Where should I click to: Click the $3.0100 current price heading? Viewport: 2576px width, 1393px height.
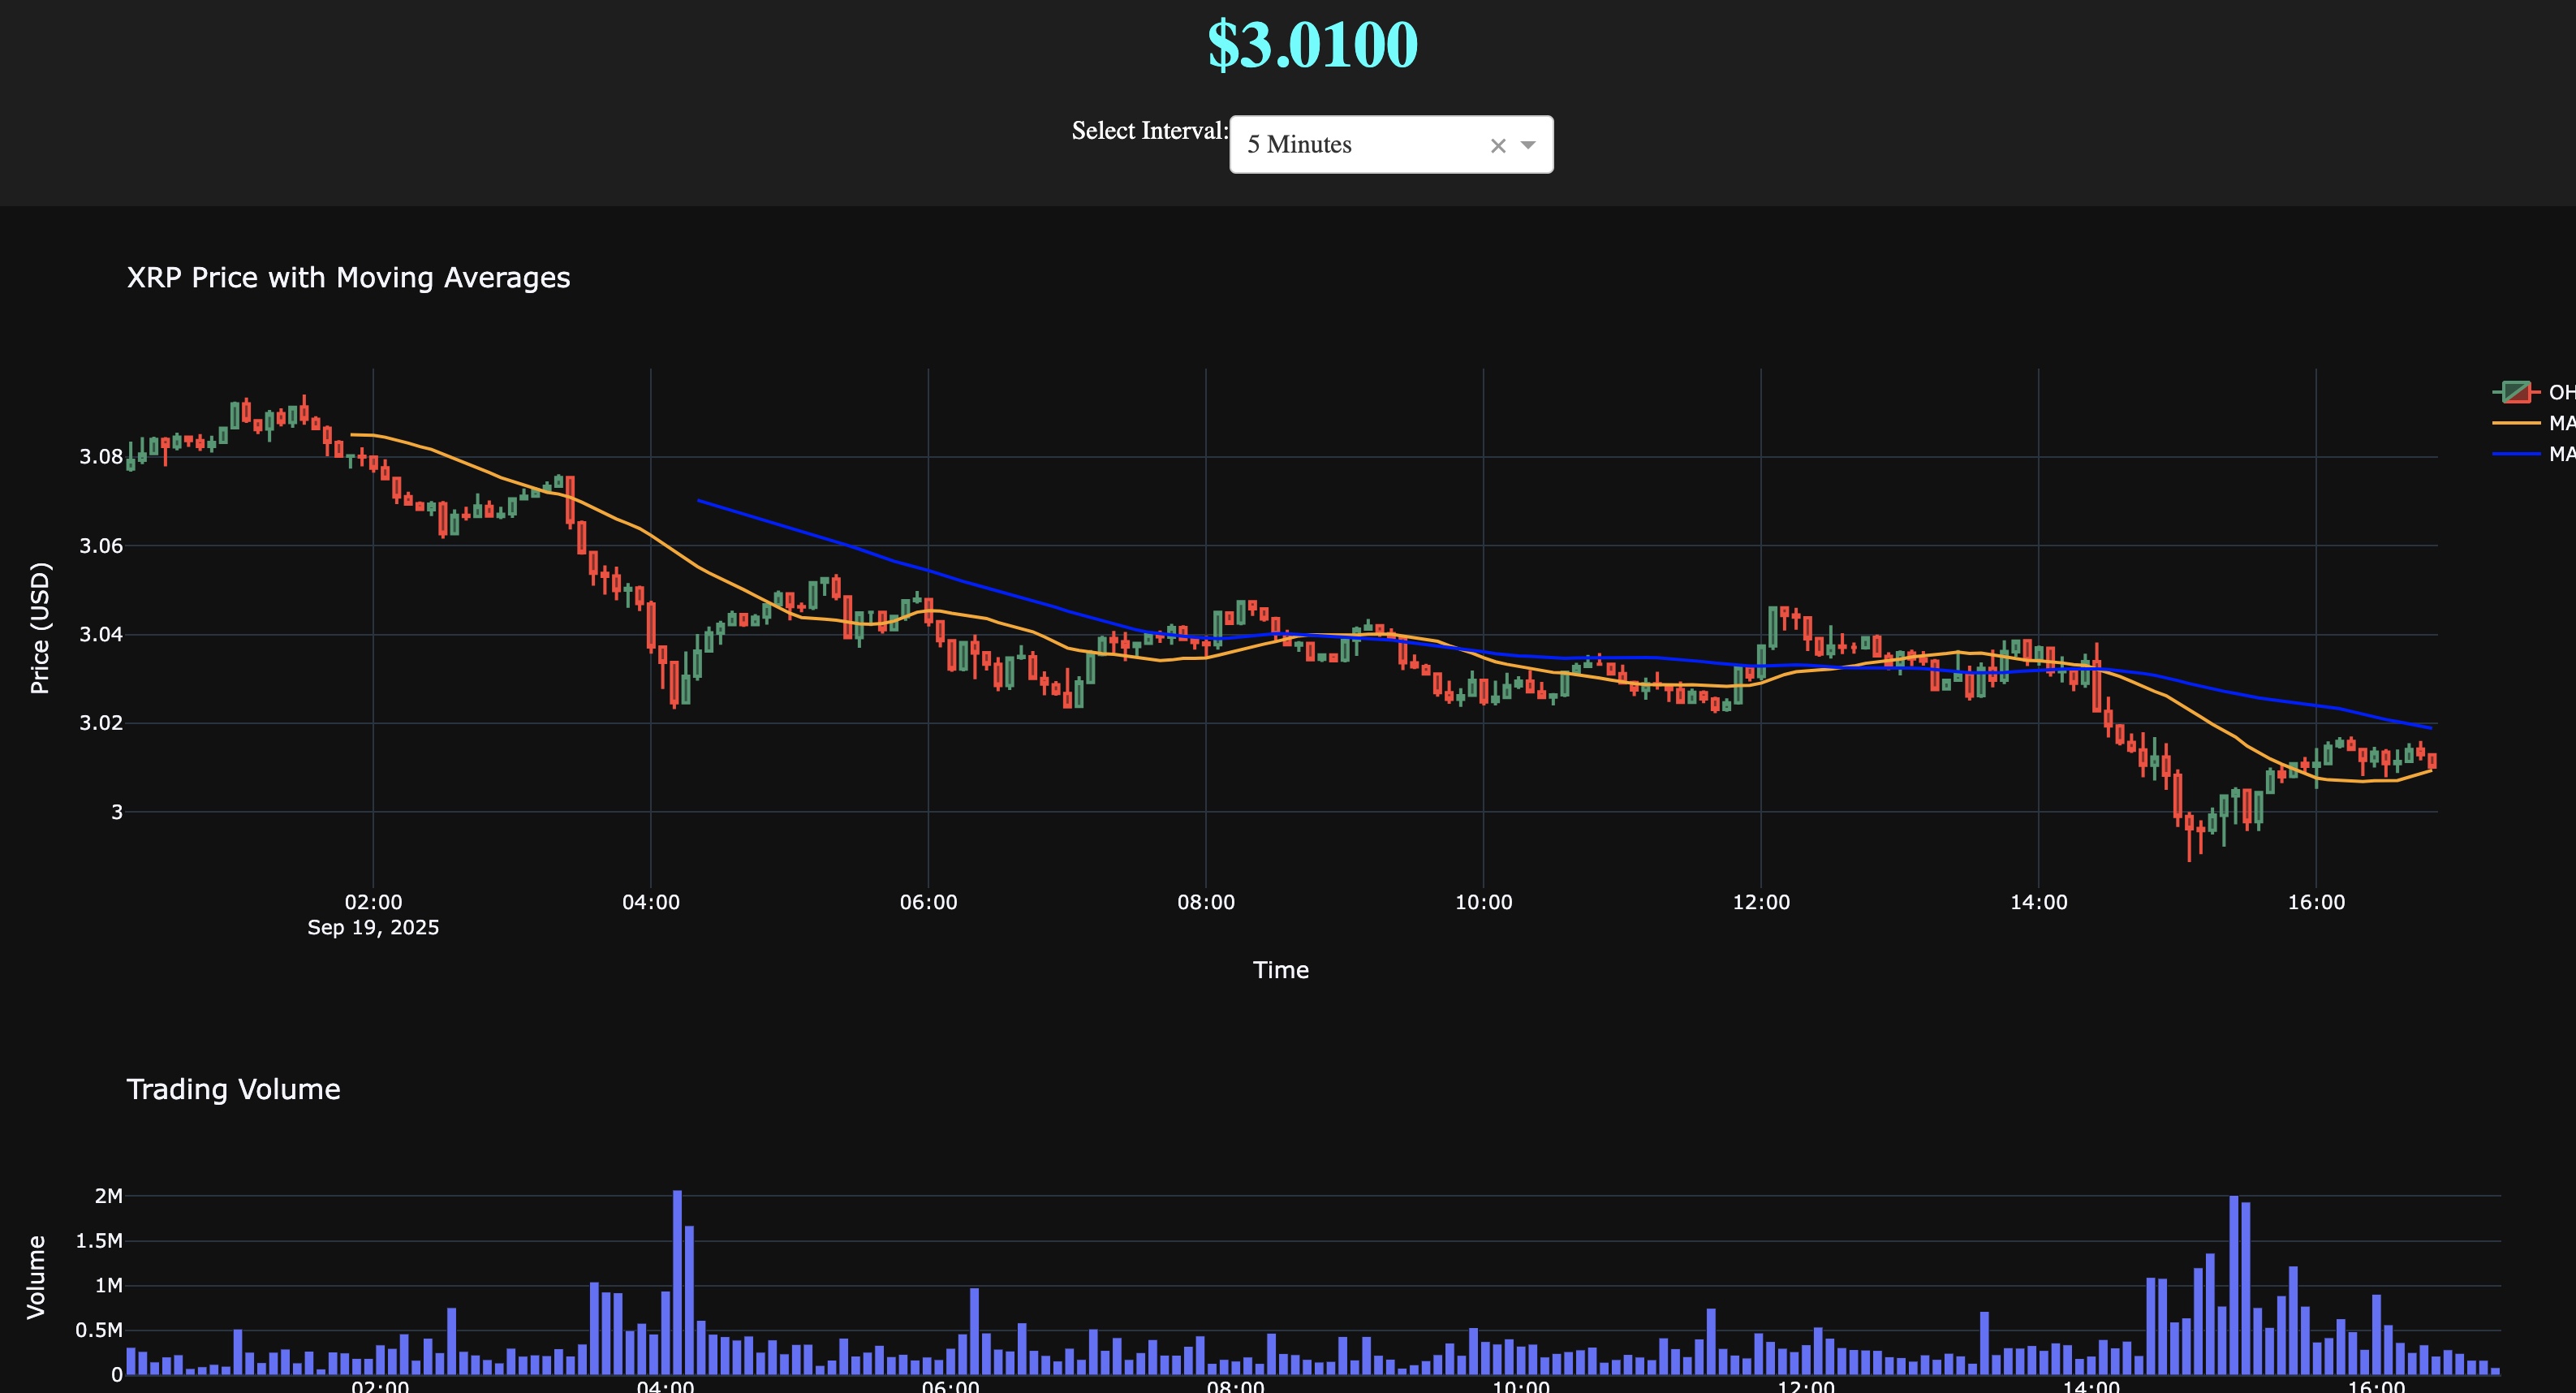tap(1312, 44)
